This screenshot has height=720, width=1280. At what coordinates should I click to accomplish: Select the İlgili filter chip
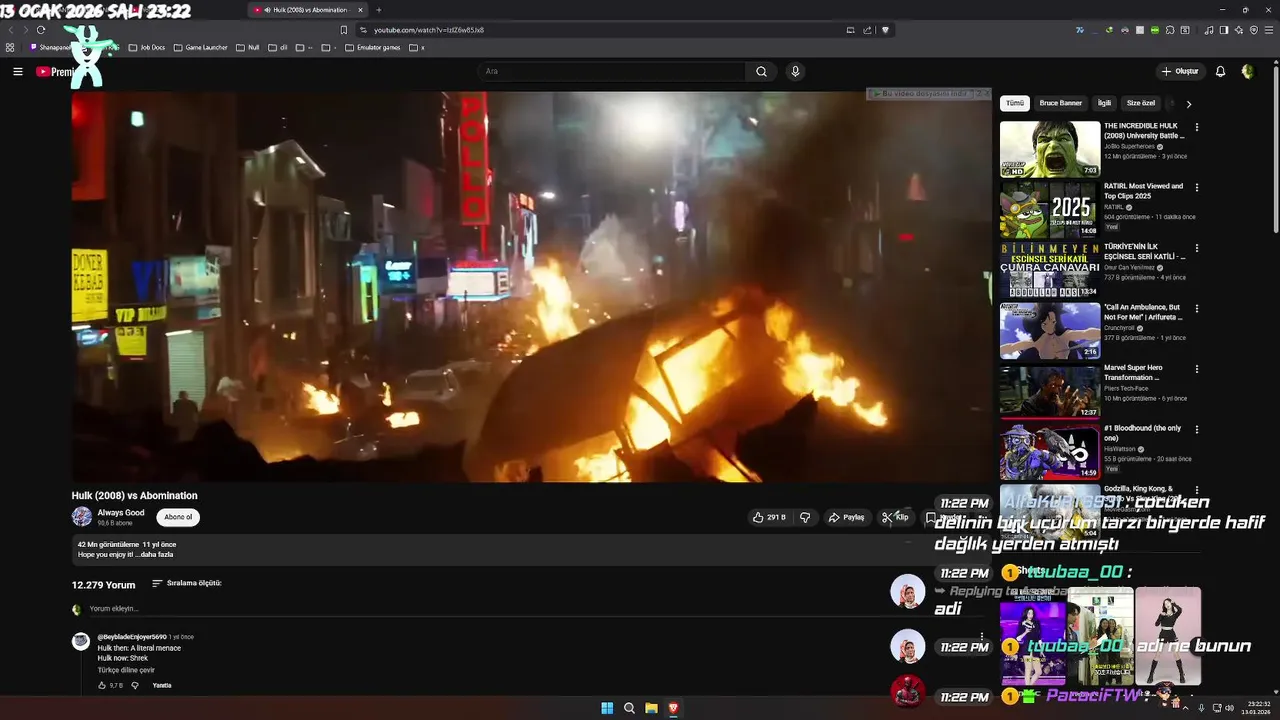(1104, 103)
